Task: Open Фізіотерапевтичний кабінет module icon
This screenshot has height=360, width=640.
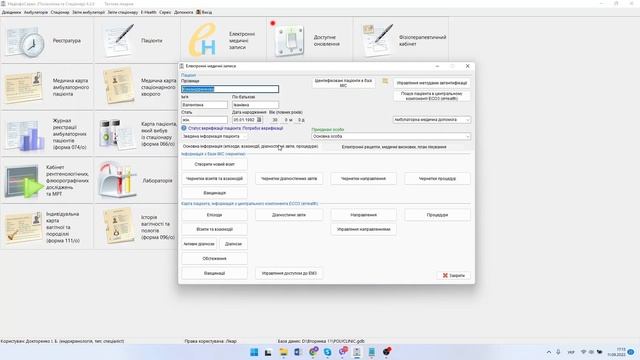Action: click(x=378, y=40)
